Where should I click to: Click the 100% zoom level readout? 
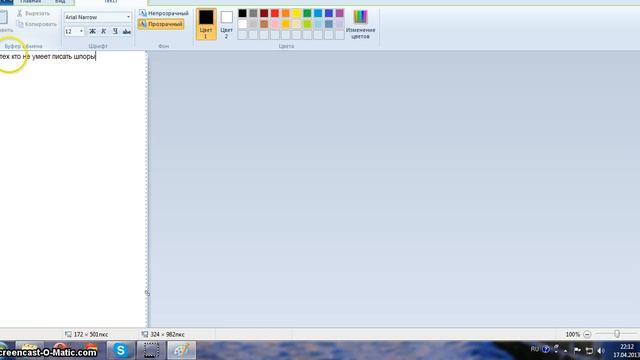(572, 334)
